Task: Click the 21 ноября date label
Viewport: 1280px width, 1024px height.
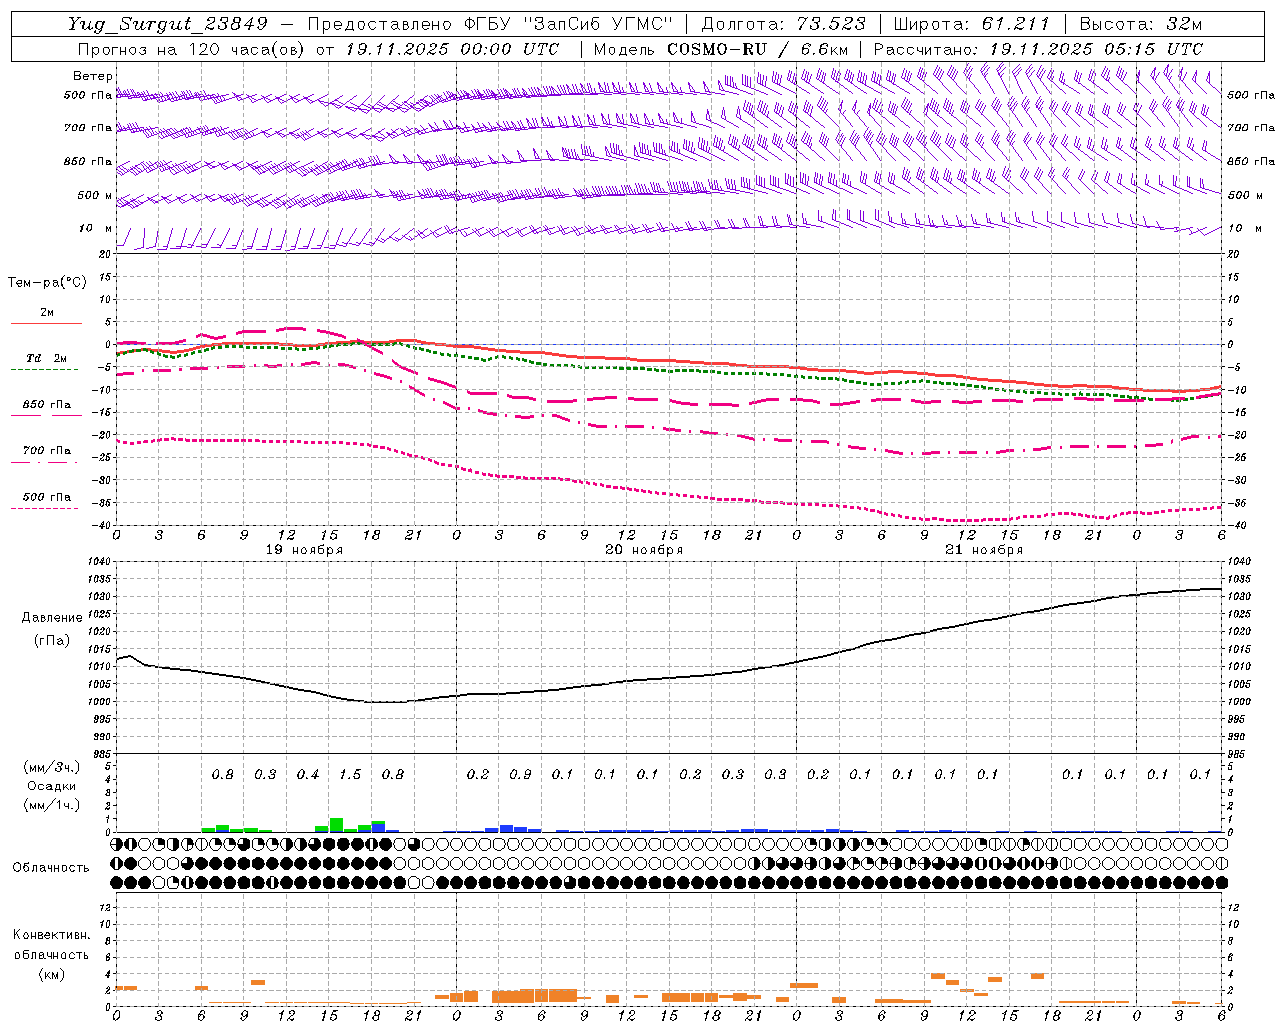Action: (984, 550)
